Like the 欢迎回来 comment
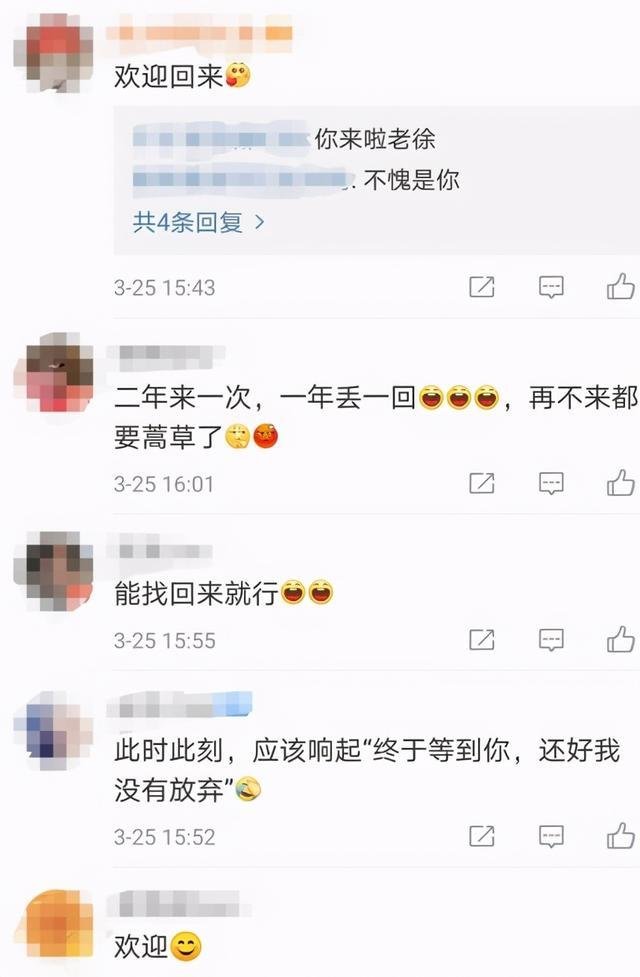 621,287
